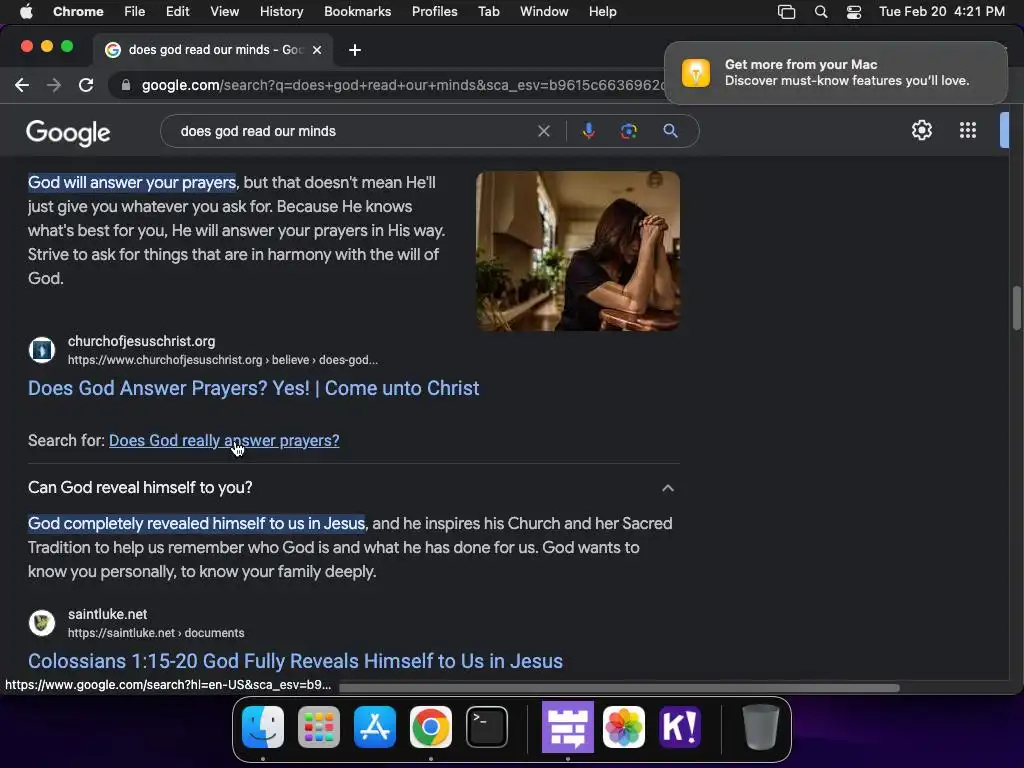Viewport: 1024px width, 768px height.
Task: Click the saintluke.net site name
Action: tap(107, 614)
